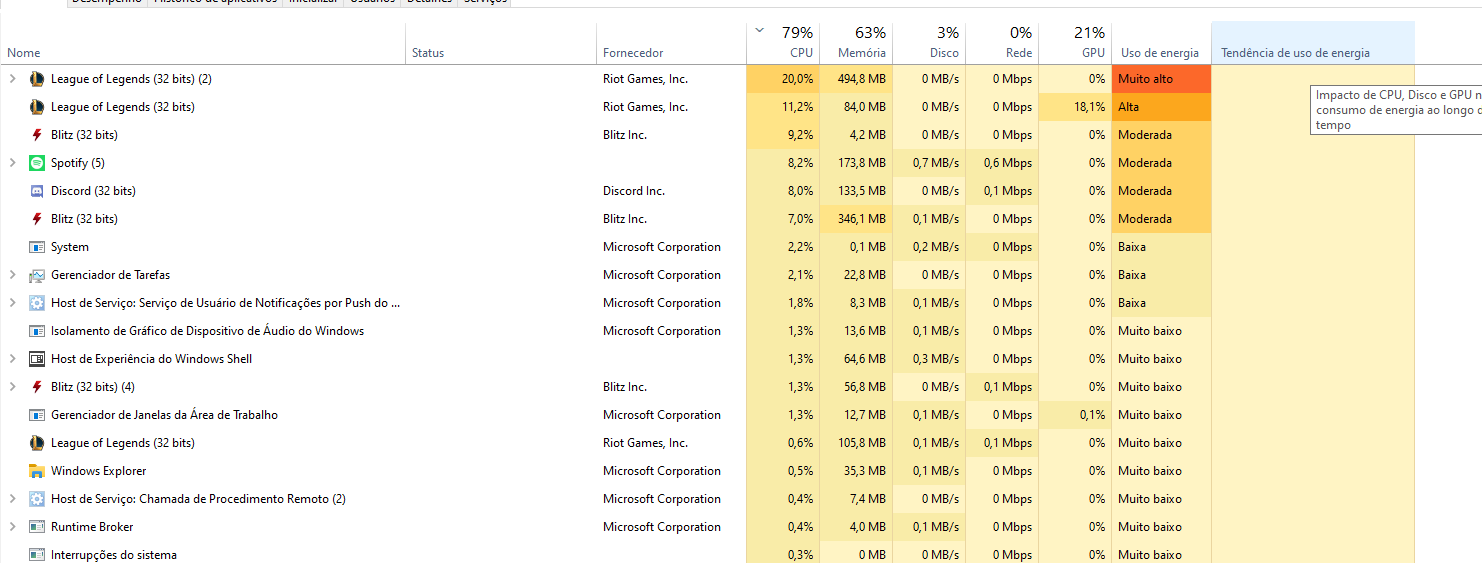Click the 0,6 Mbps network value for Spotify
Image resolution: width=1482 pixels, height=563 pixels.
1008,163
